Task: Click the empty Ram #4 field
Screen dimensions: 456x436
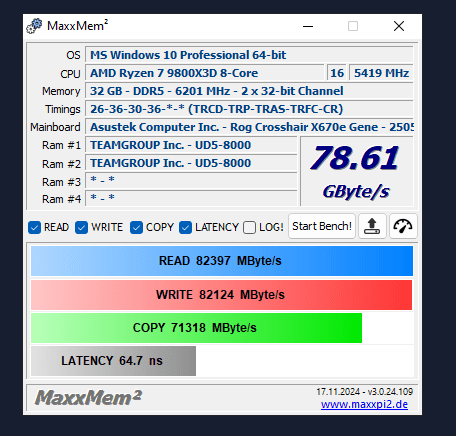Action: [x=191, y=198]
